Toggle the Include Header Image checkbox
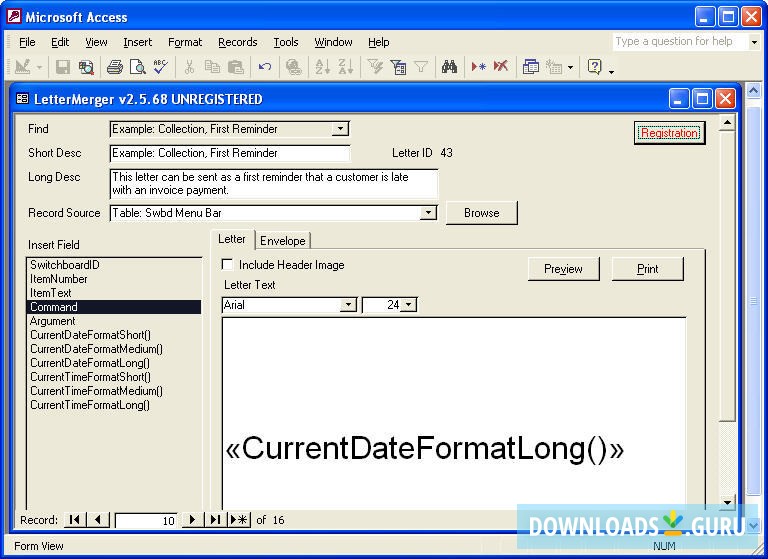Image resolution: width=768 pixels, height=559 pixels. (227, 265)
